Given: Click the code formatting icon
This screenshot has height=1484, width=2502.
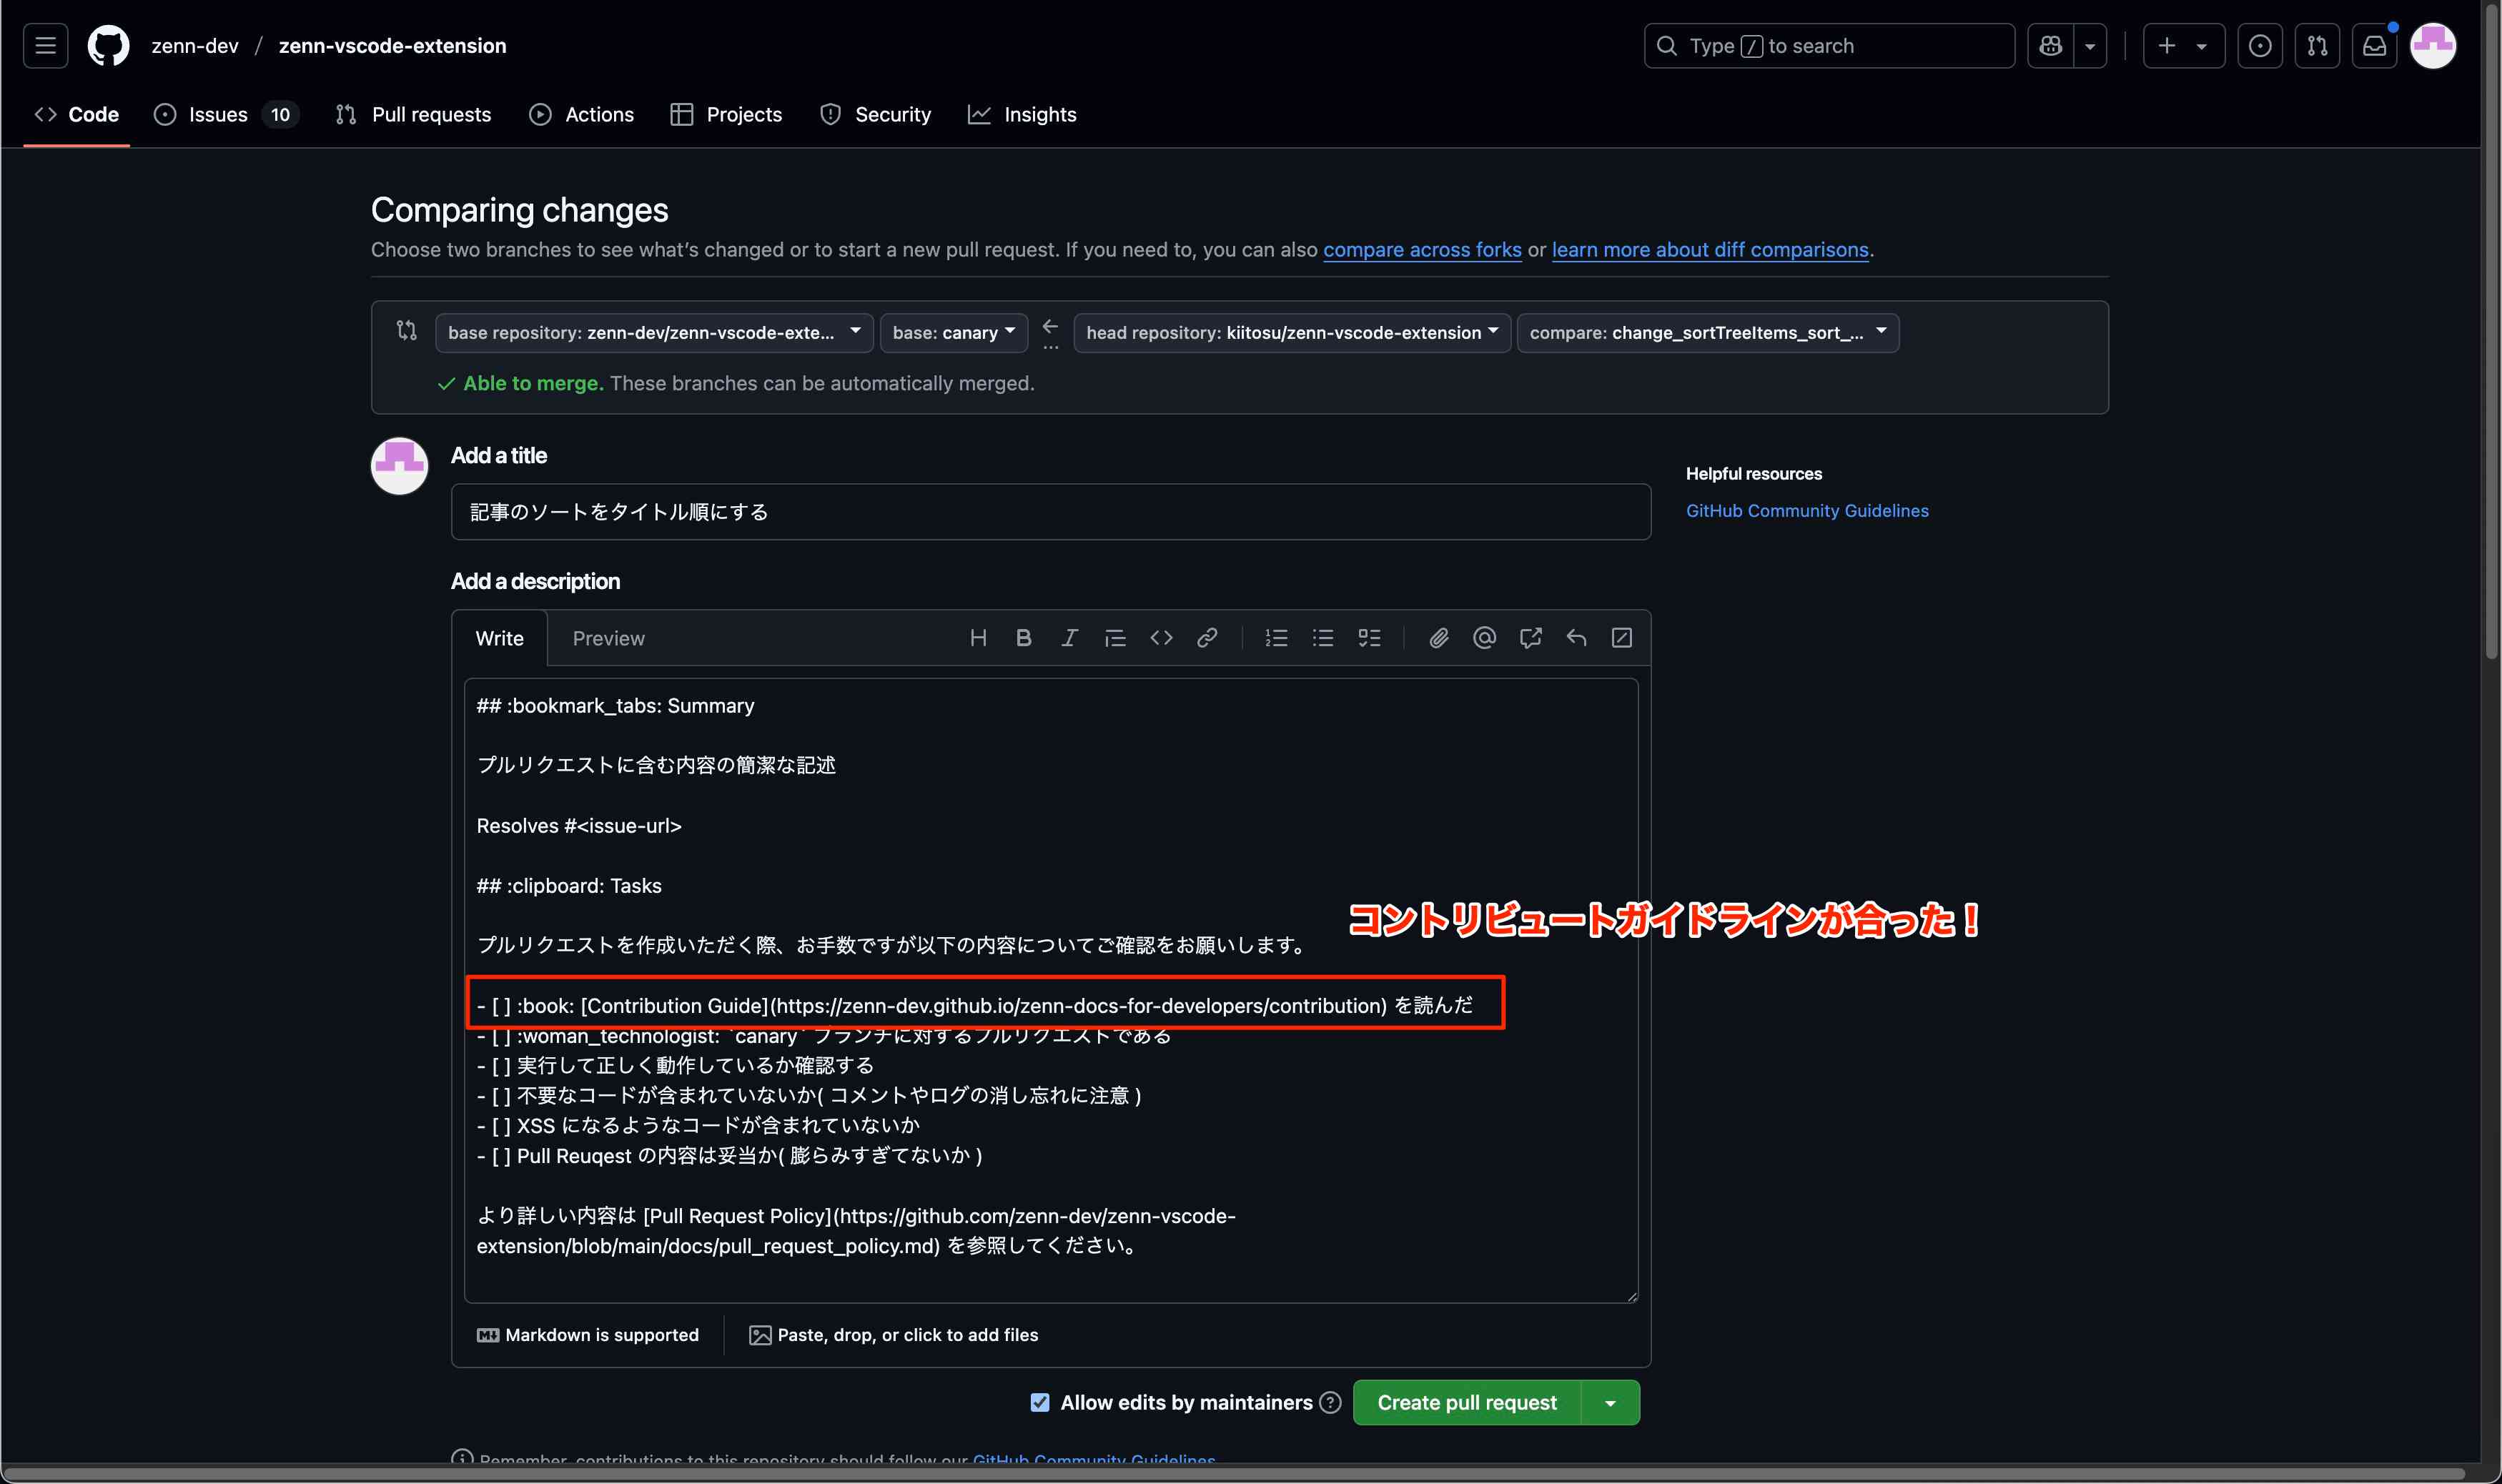Looking at the screenshot, I should (x=1161, y=638).
